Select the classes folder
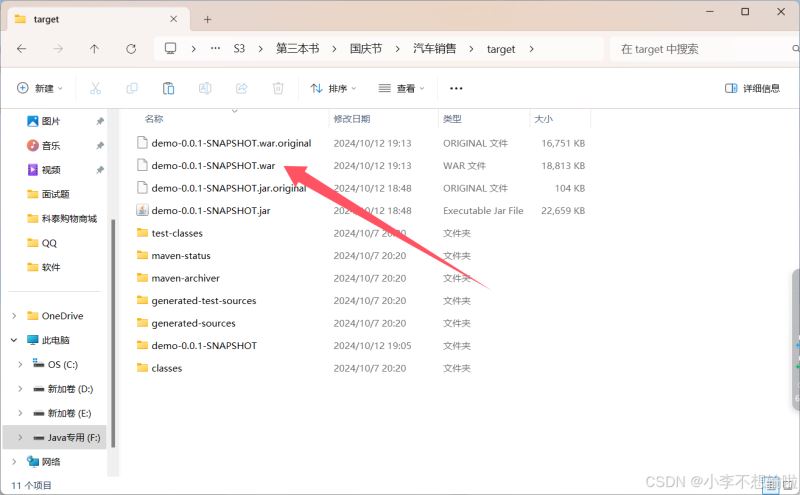 166,368
